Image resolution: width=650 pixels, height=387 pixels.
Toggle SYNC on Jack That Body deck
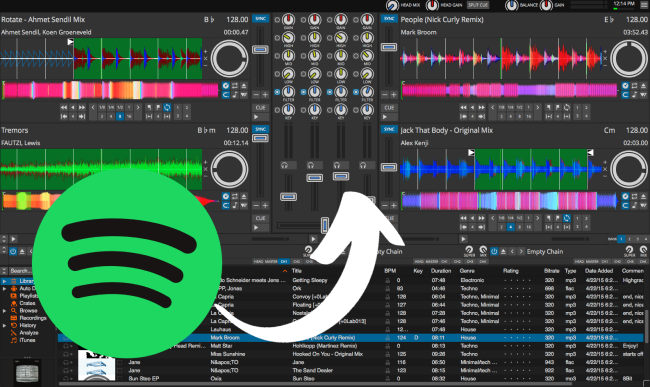[389, 129]
